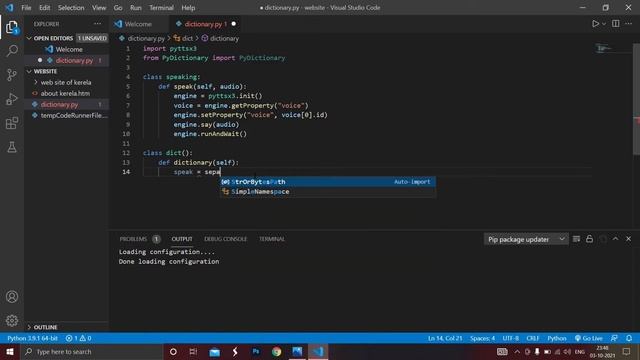Open the View menu
Viewport: 640px width, 360px height.
[99, 7]
